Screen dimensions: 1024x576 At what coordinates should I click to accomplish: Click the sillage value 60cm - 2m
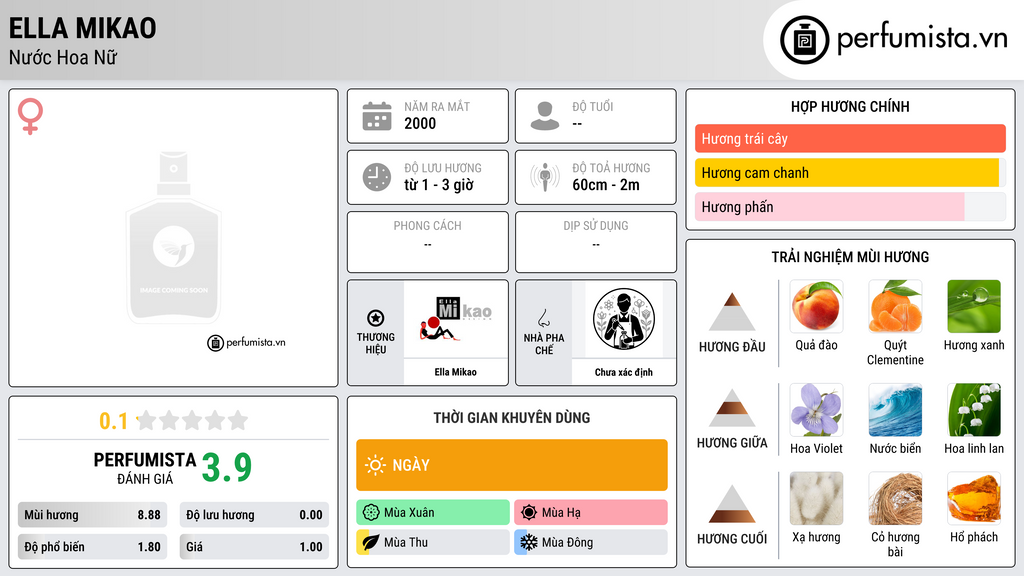click(606, 185)
